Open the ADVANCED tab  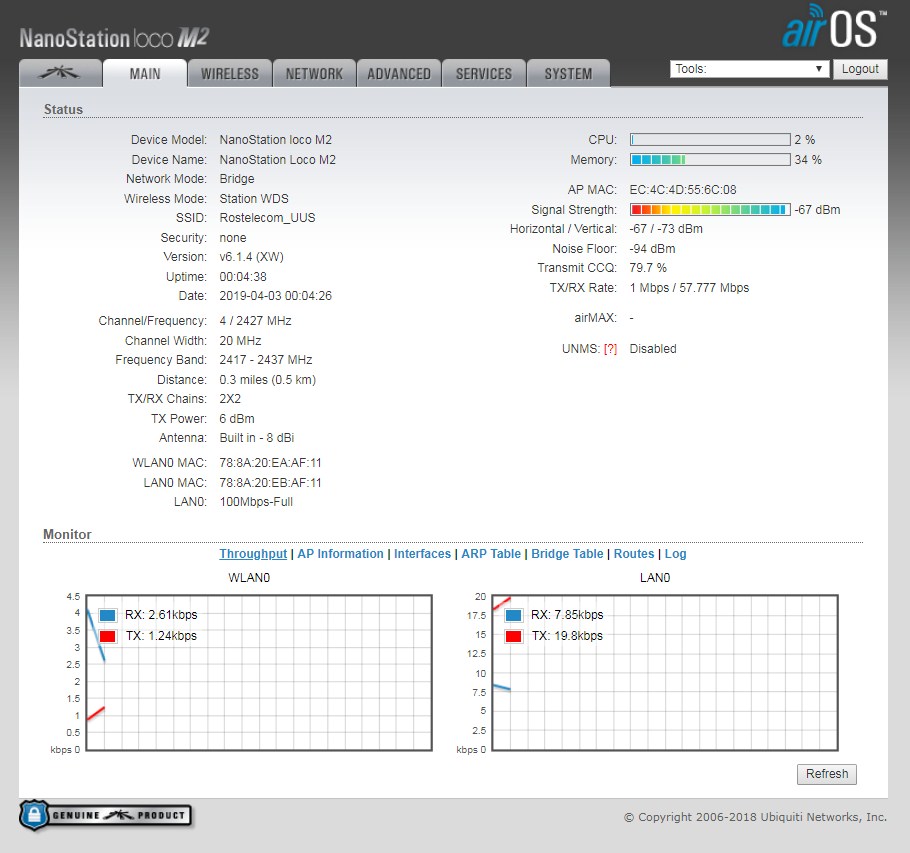399,73
